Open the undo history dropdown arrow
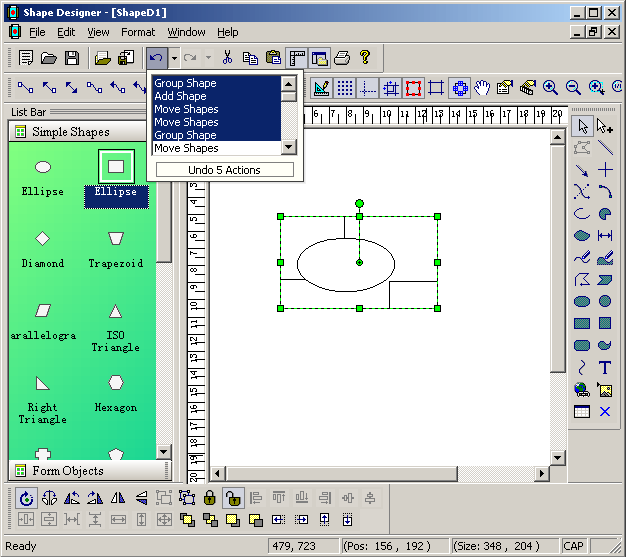Screen dimensions: 626x557 tap(174, 58)
